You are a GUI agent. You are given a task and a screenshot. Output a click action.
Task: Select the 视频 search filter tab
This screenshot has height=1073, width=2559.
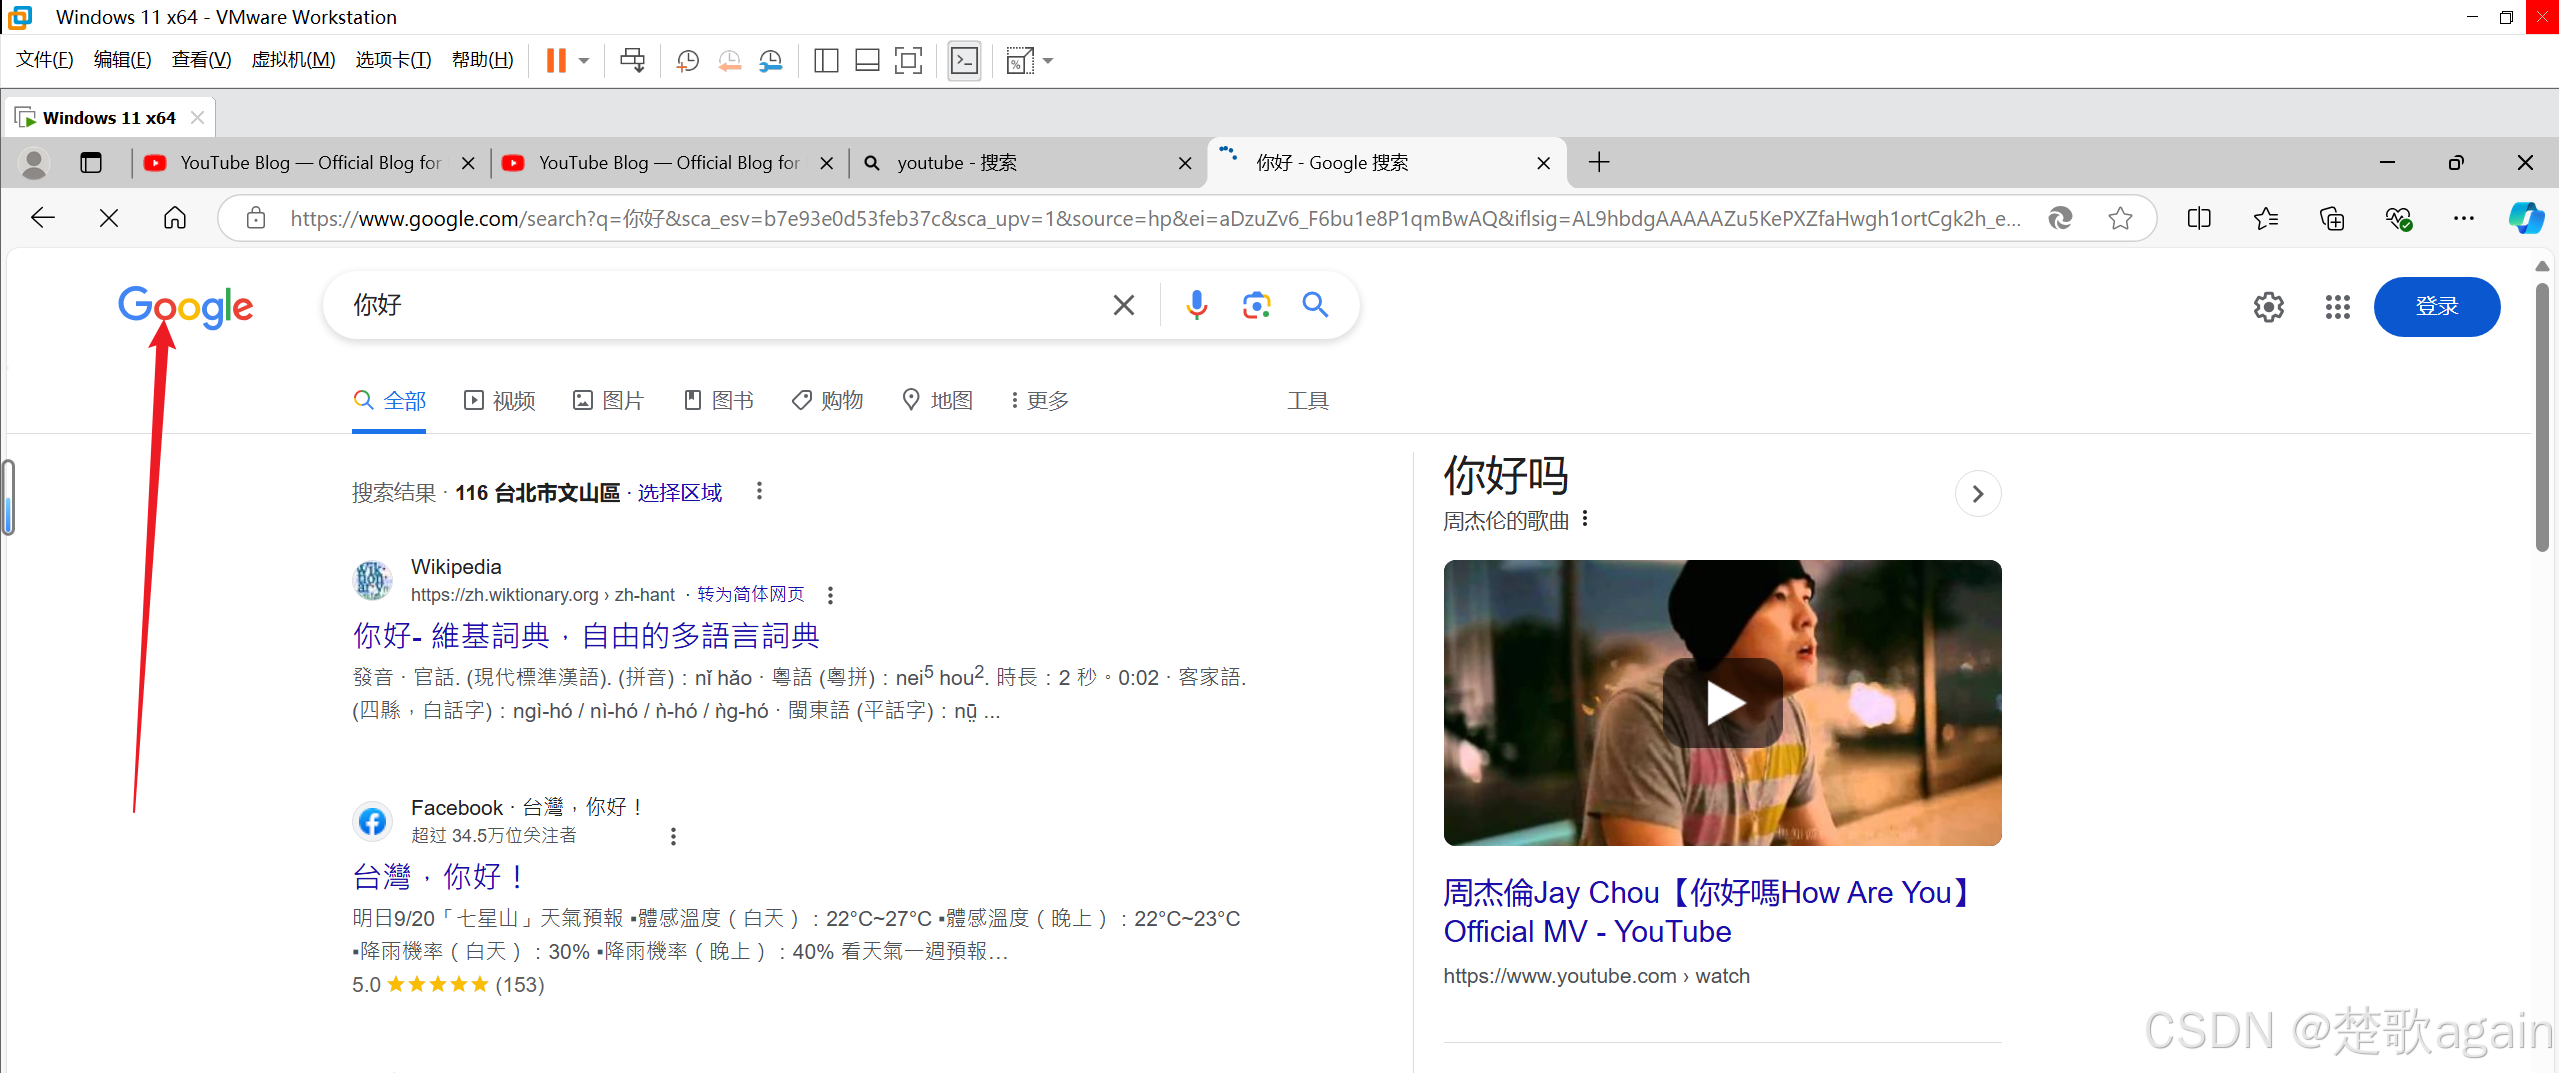[x=500, y=401]
